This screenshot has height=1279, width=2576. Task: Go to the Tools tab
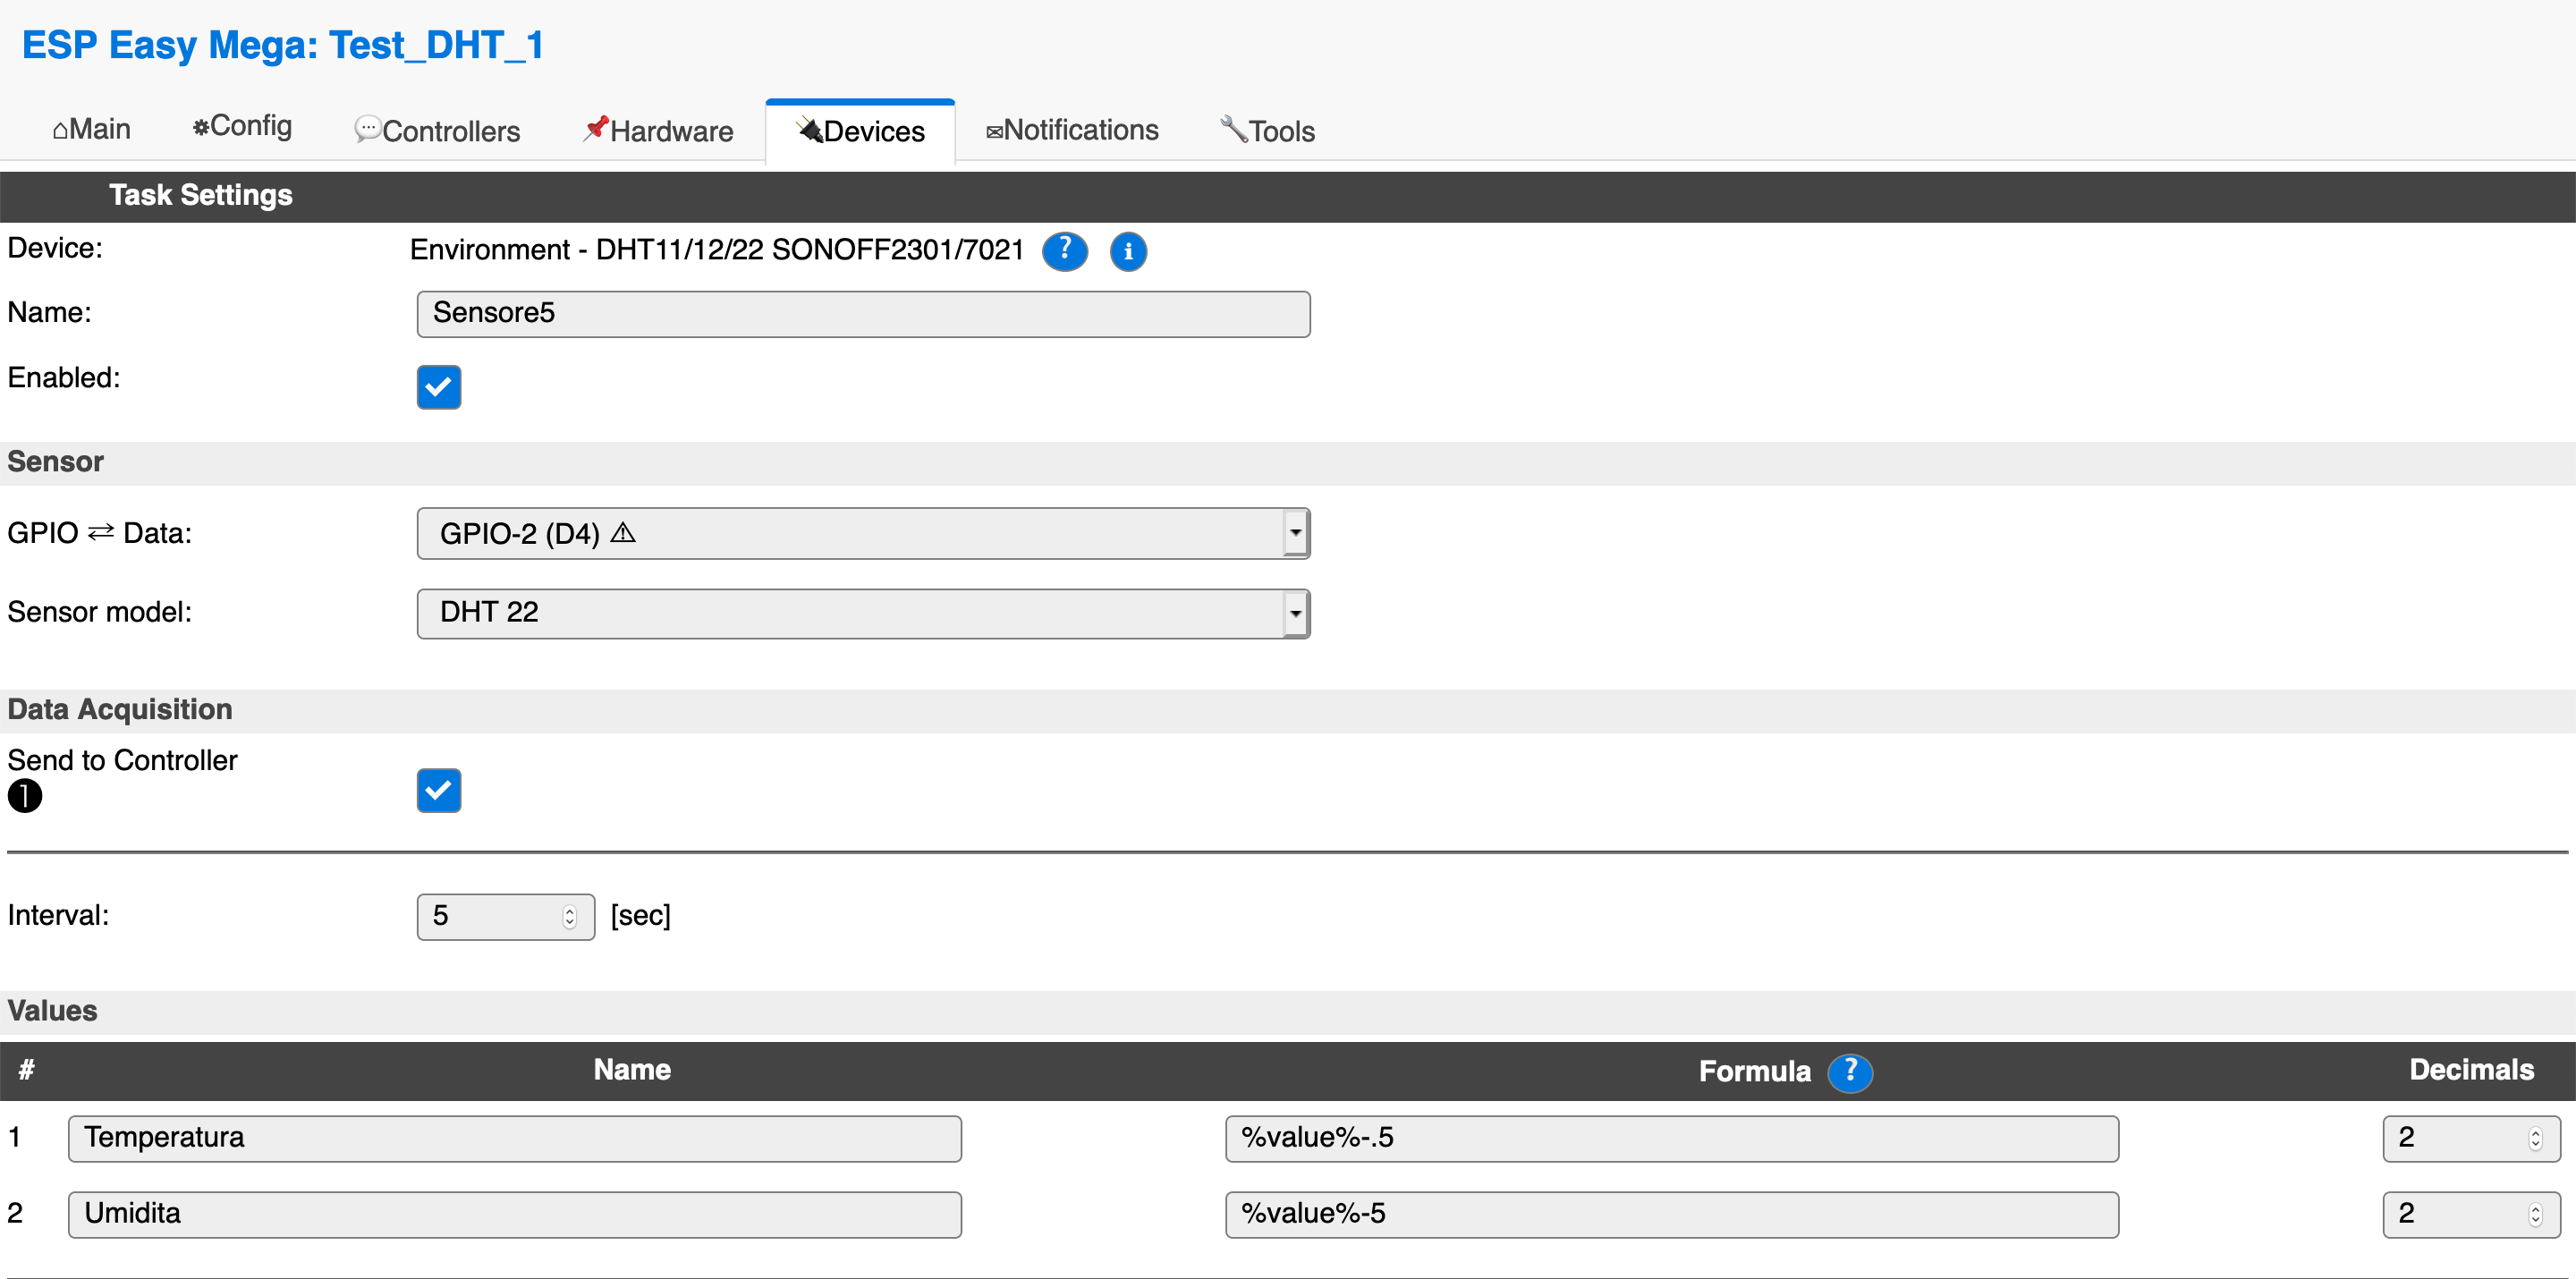point(1267,131)
